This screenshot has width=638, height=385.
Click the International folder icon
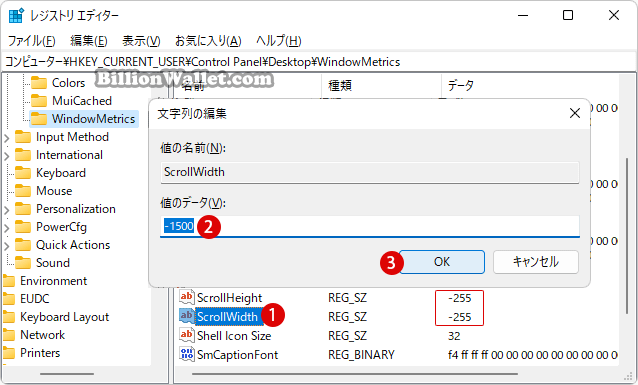click(23, 155)
